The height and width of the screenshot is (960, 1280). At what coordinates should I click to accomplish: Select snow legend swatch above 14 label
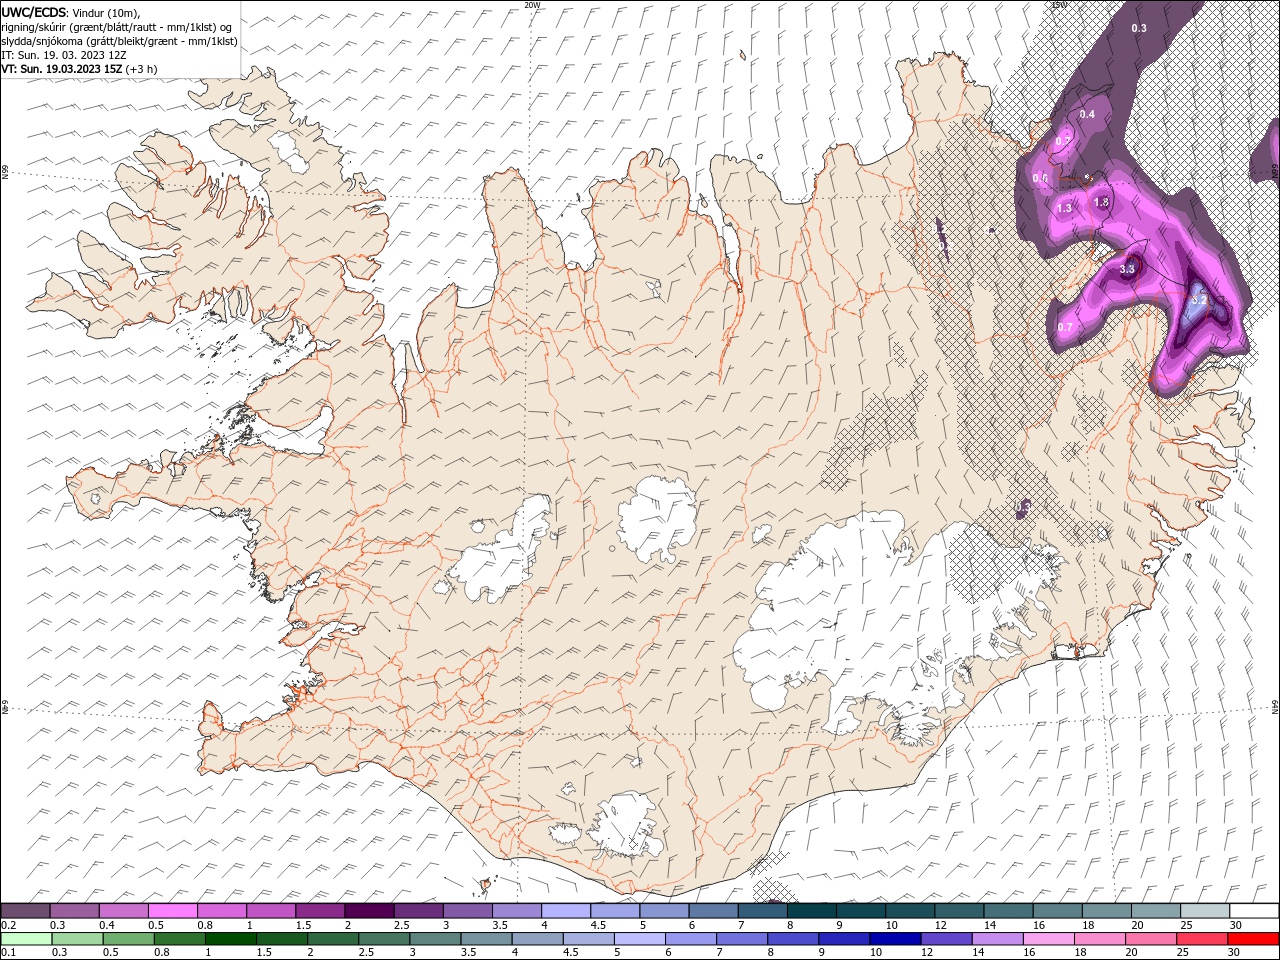point(1007,911)
